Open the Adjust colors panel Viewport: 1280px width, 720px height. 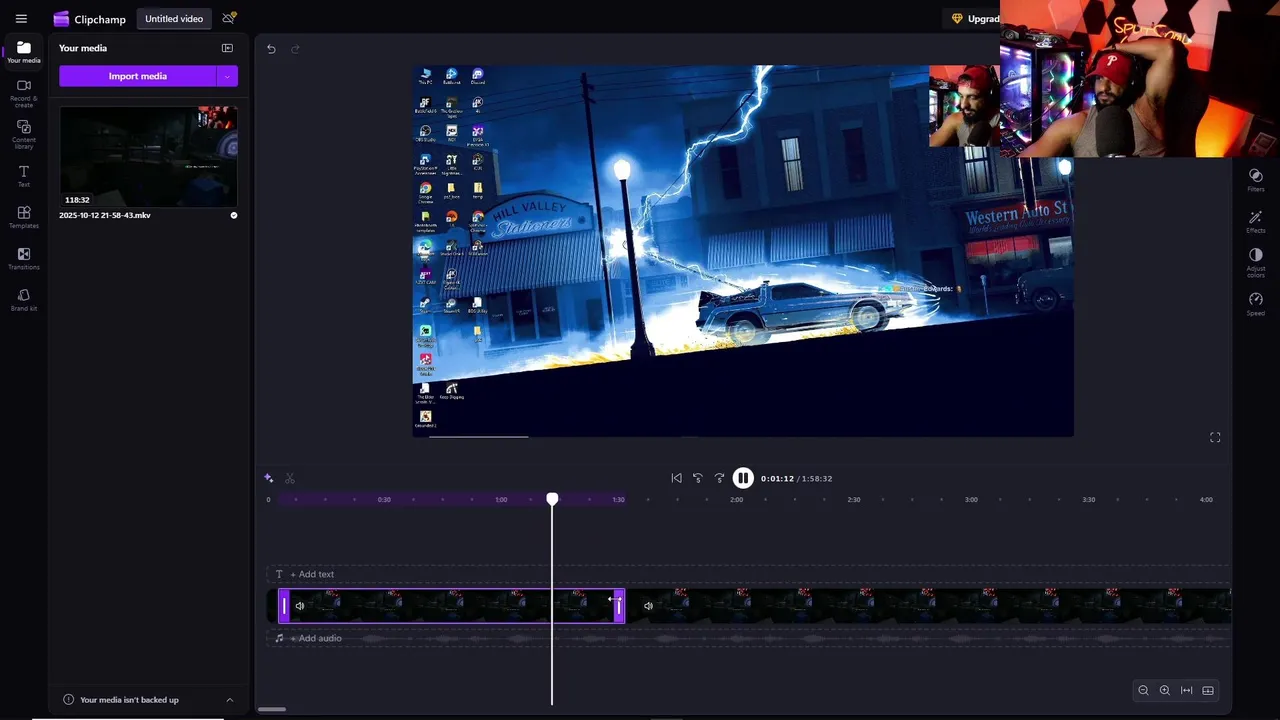[x=1256, y=261]
